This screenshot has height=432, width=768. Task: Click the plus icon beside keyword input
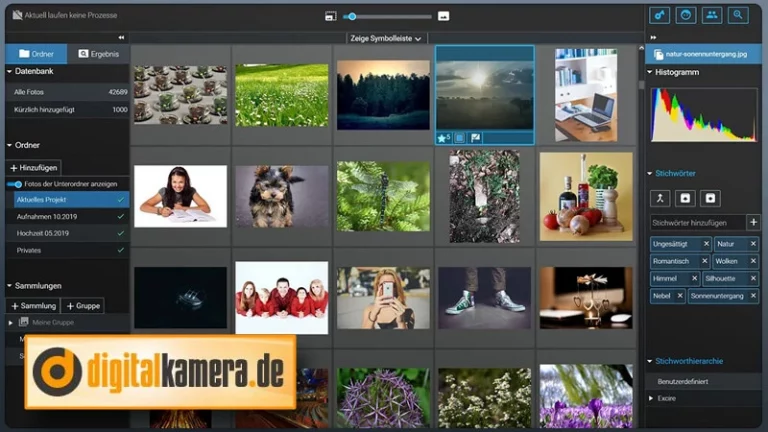tap(753, 222)
